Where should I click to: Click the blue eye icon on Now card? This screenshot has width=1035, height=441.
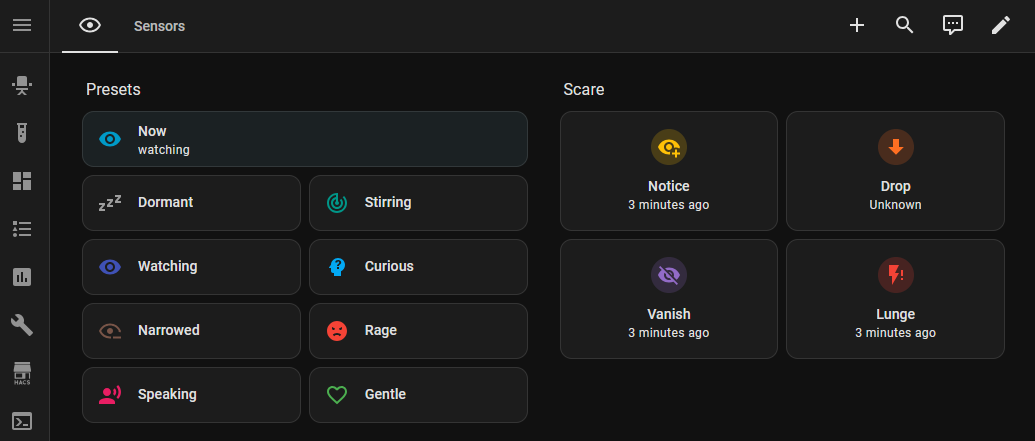(x=110, y=139)
